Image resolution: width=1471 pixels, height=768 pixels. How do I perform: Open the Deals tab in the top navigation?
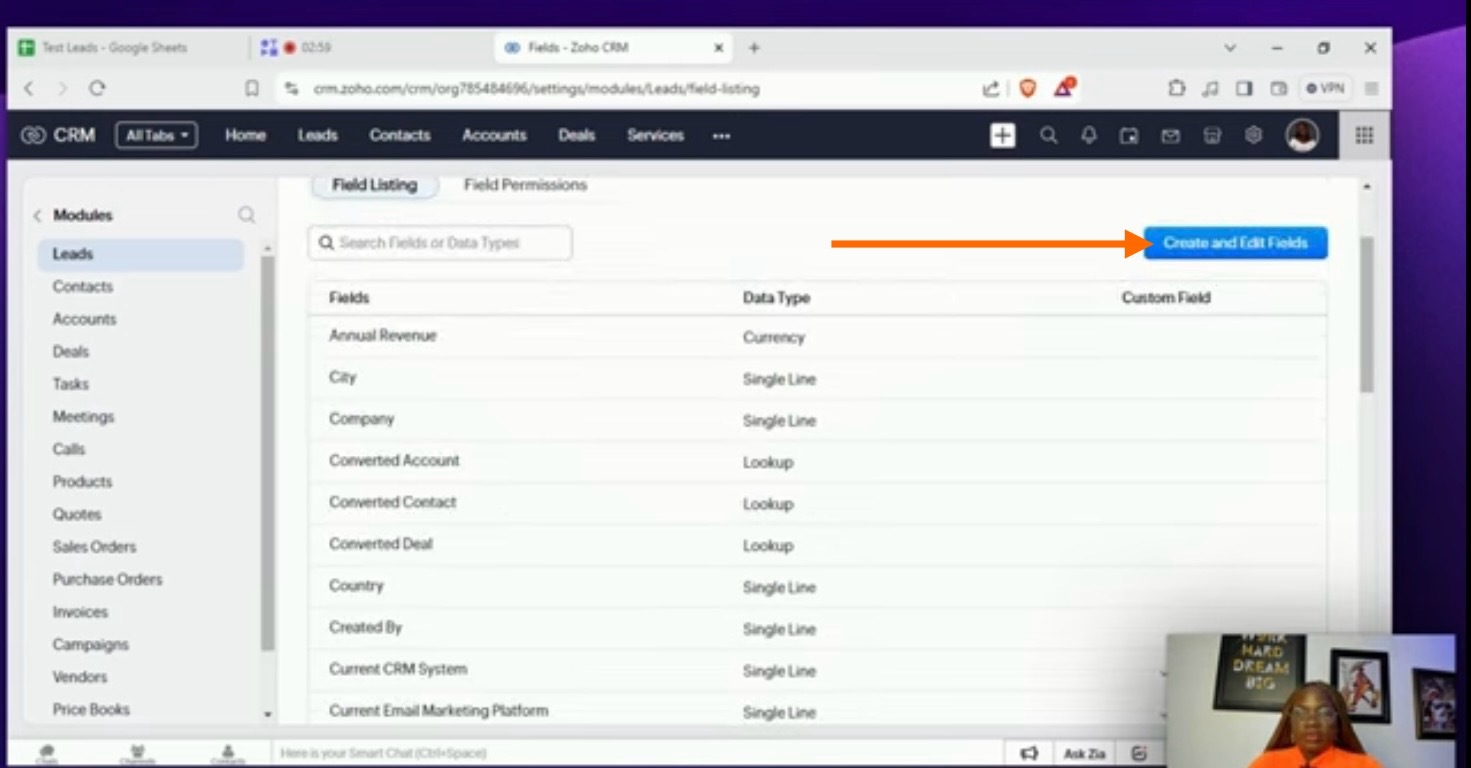(576, 136)
